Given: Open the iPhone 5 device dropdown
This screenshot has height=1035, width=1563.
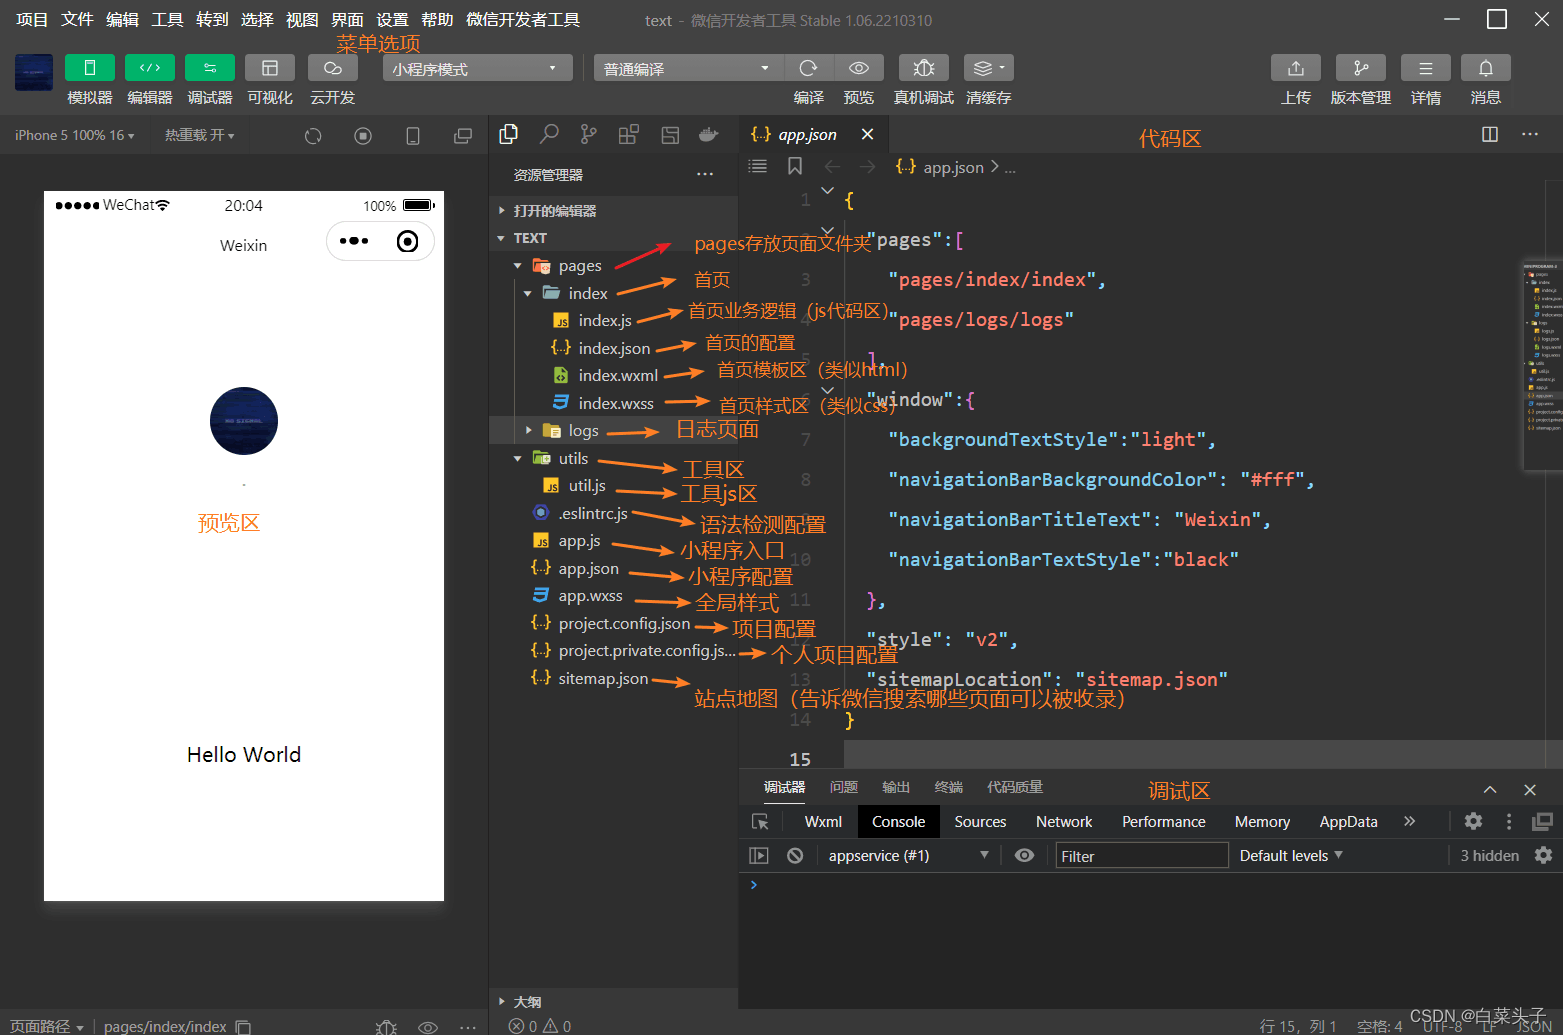Looking at the screenshot, I should point(74,135).
